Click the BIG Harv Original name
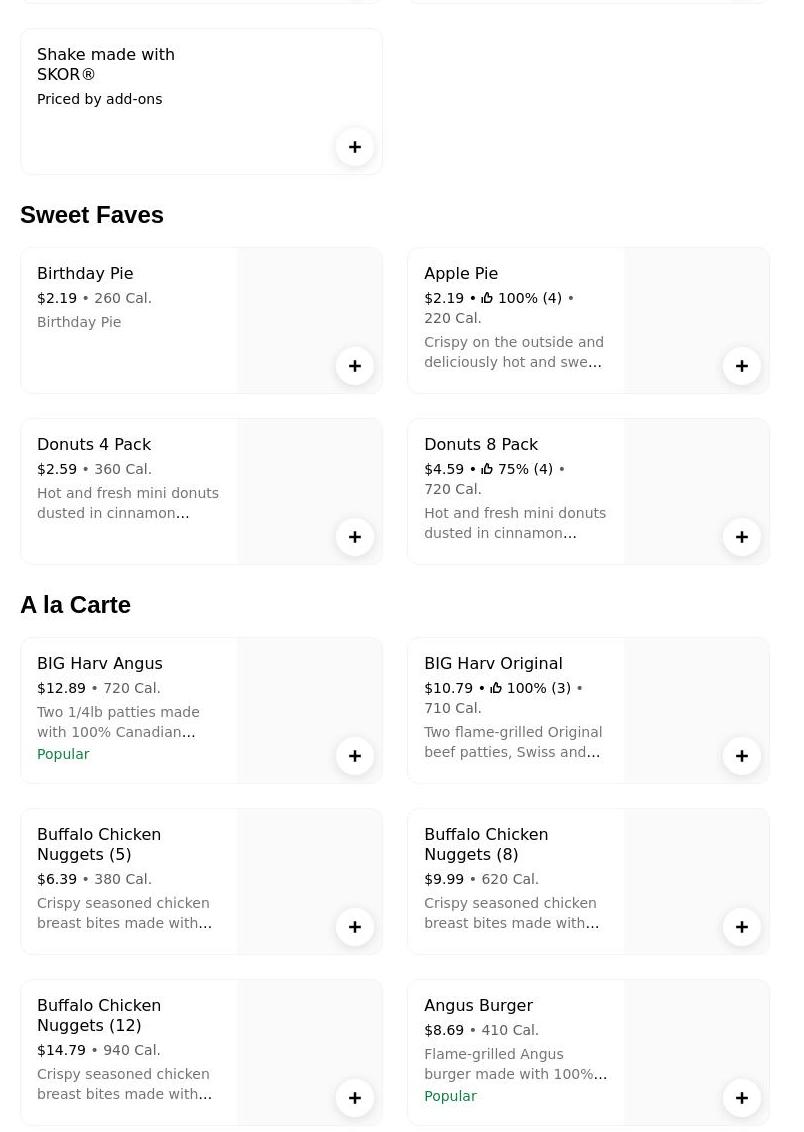Screen dimensions: 804x1132 point(493,663)
